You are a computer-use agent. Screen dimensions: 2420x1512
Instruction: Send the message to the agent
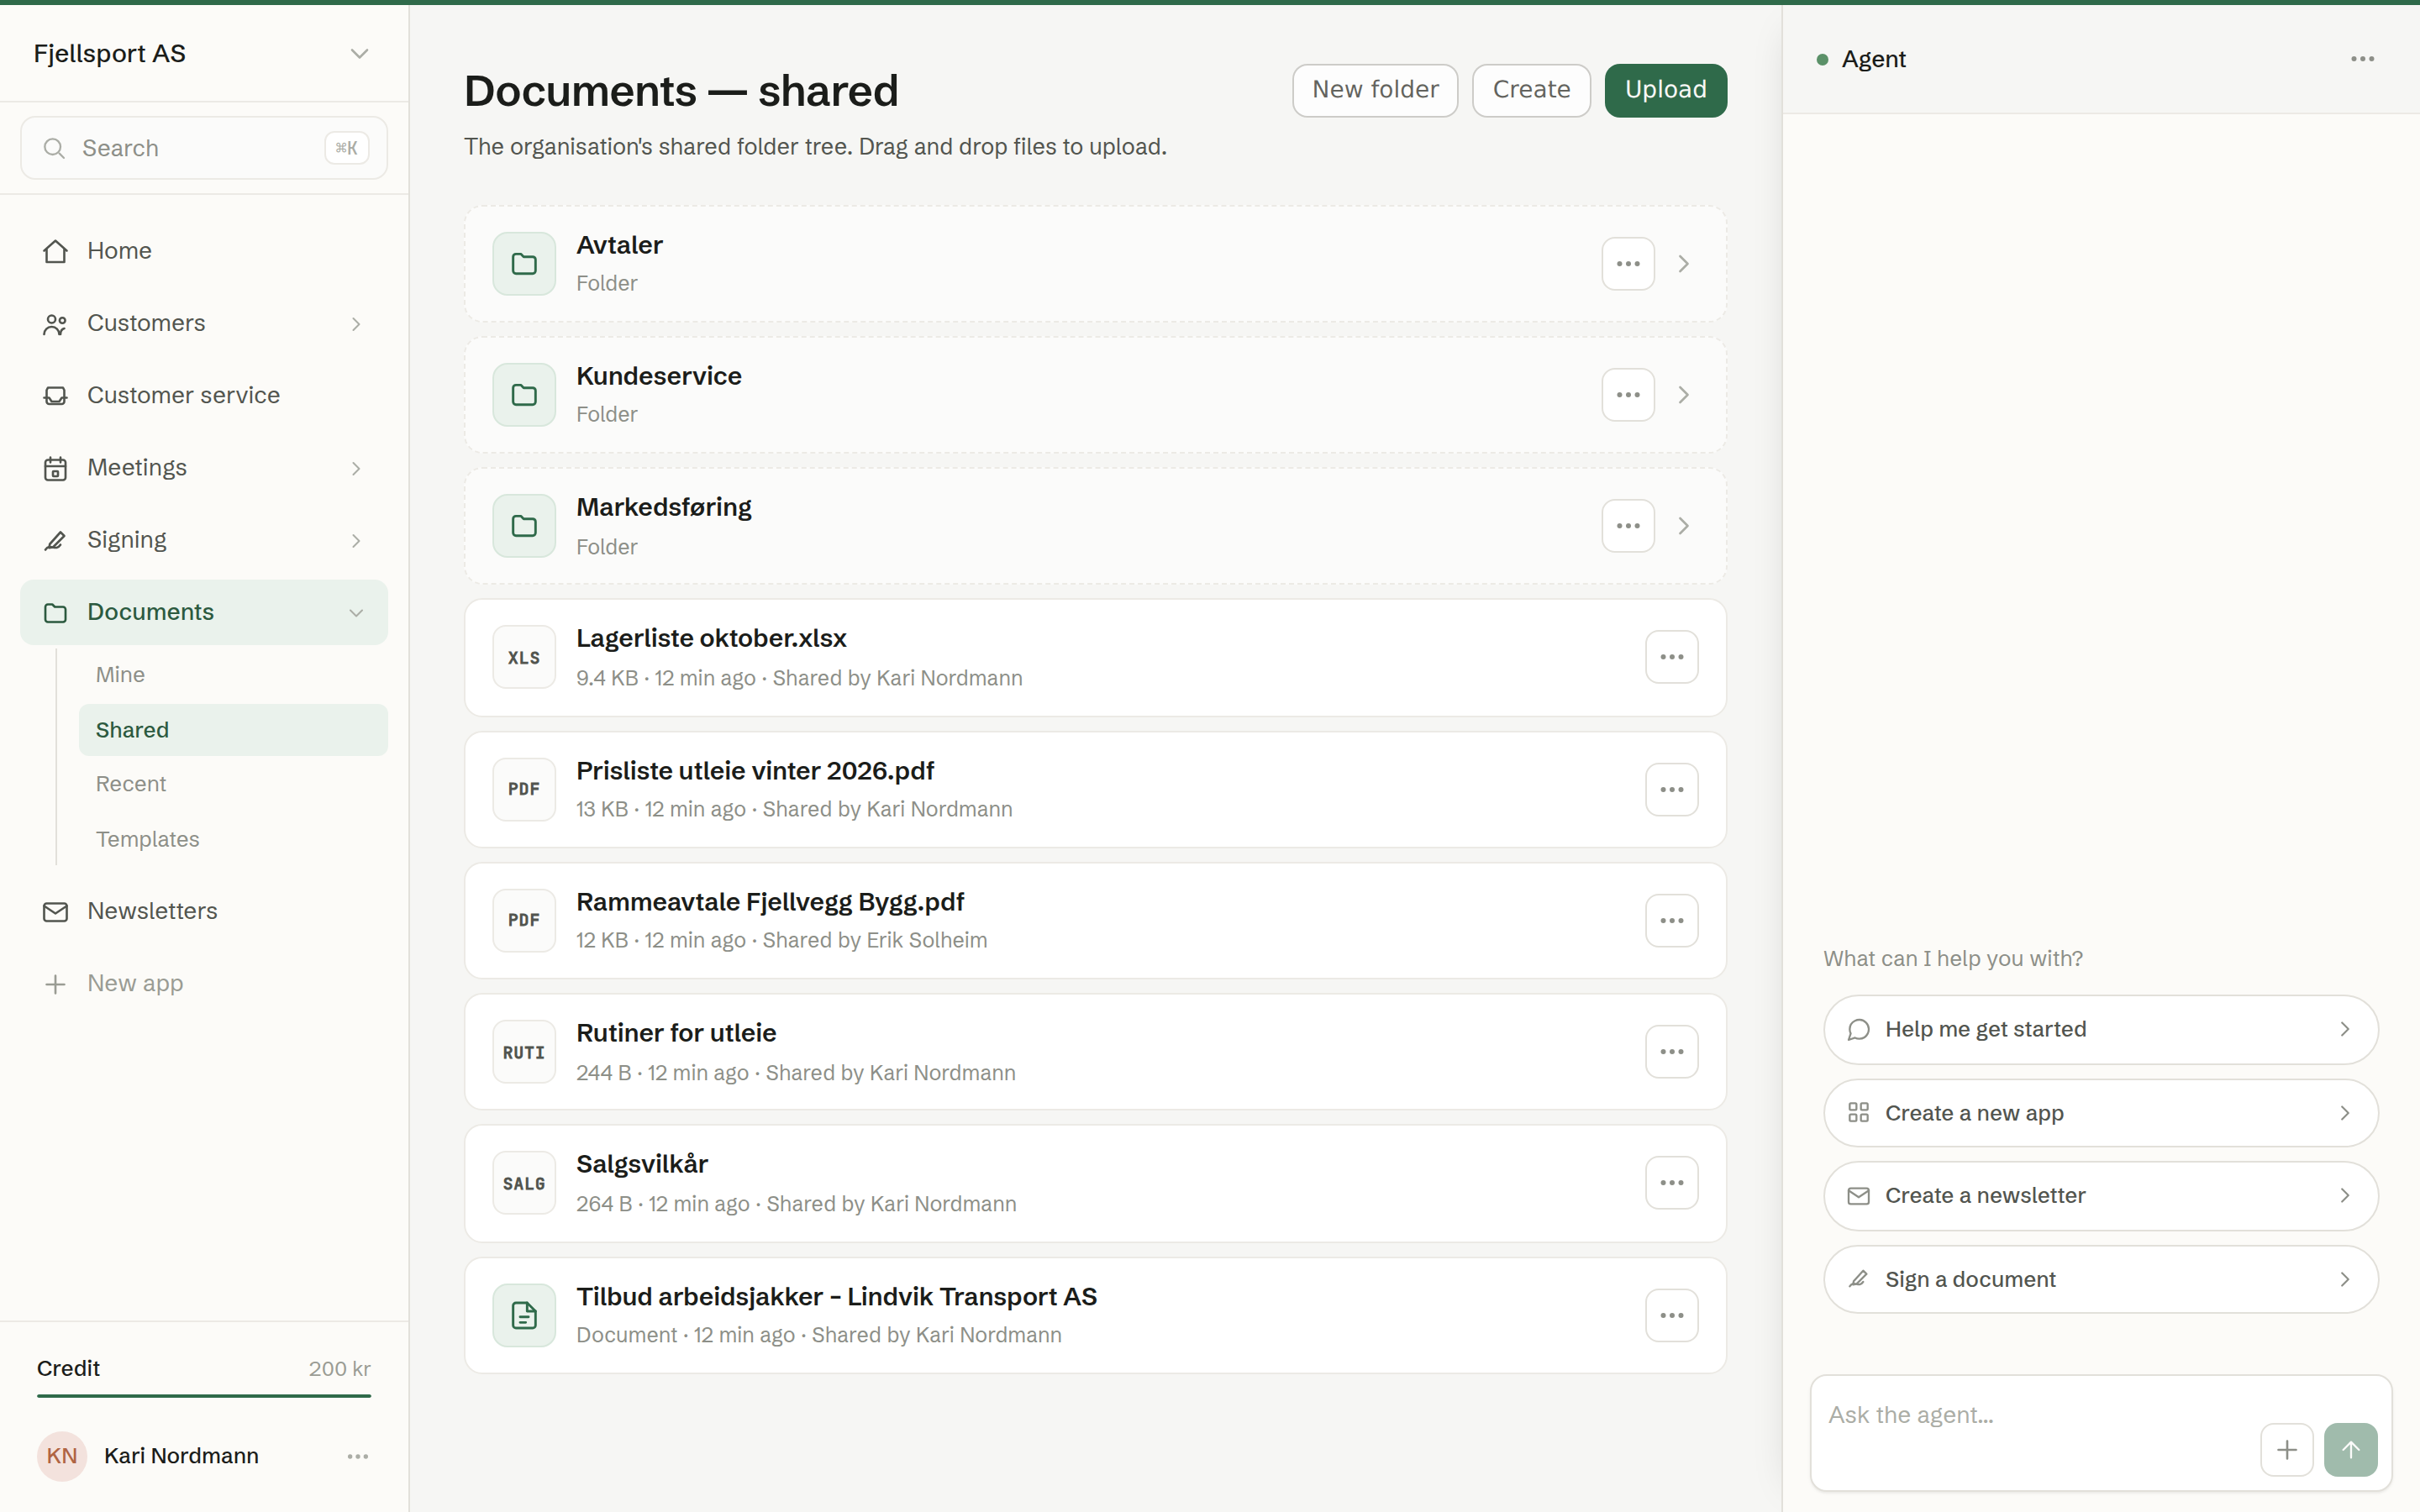click(x=2350, y=1450)
